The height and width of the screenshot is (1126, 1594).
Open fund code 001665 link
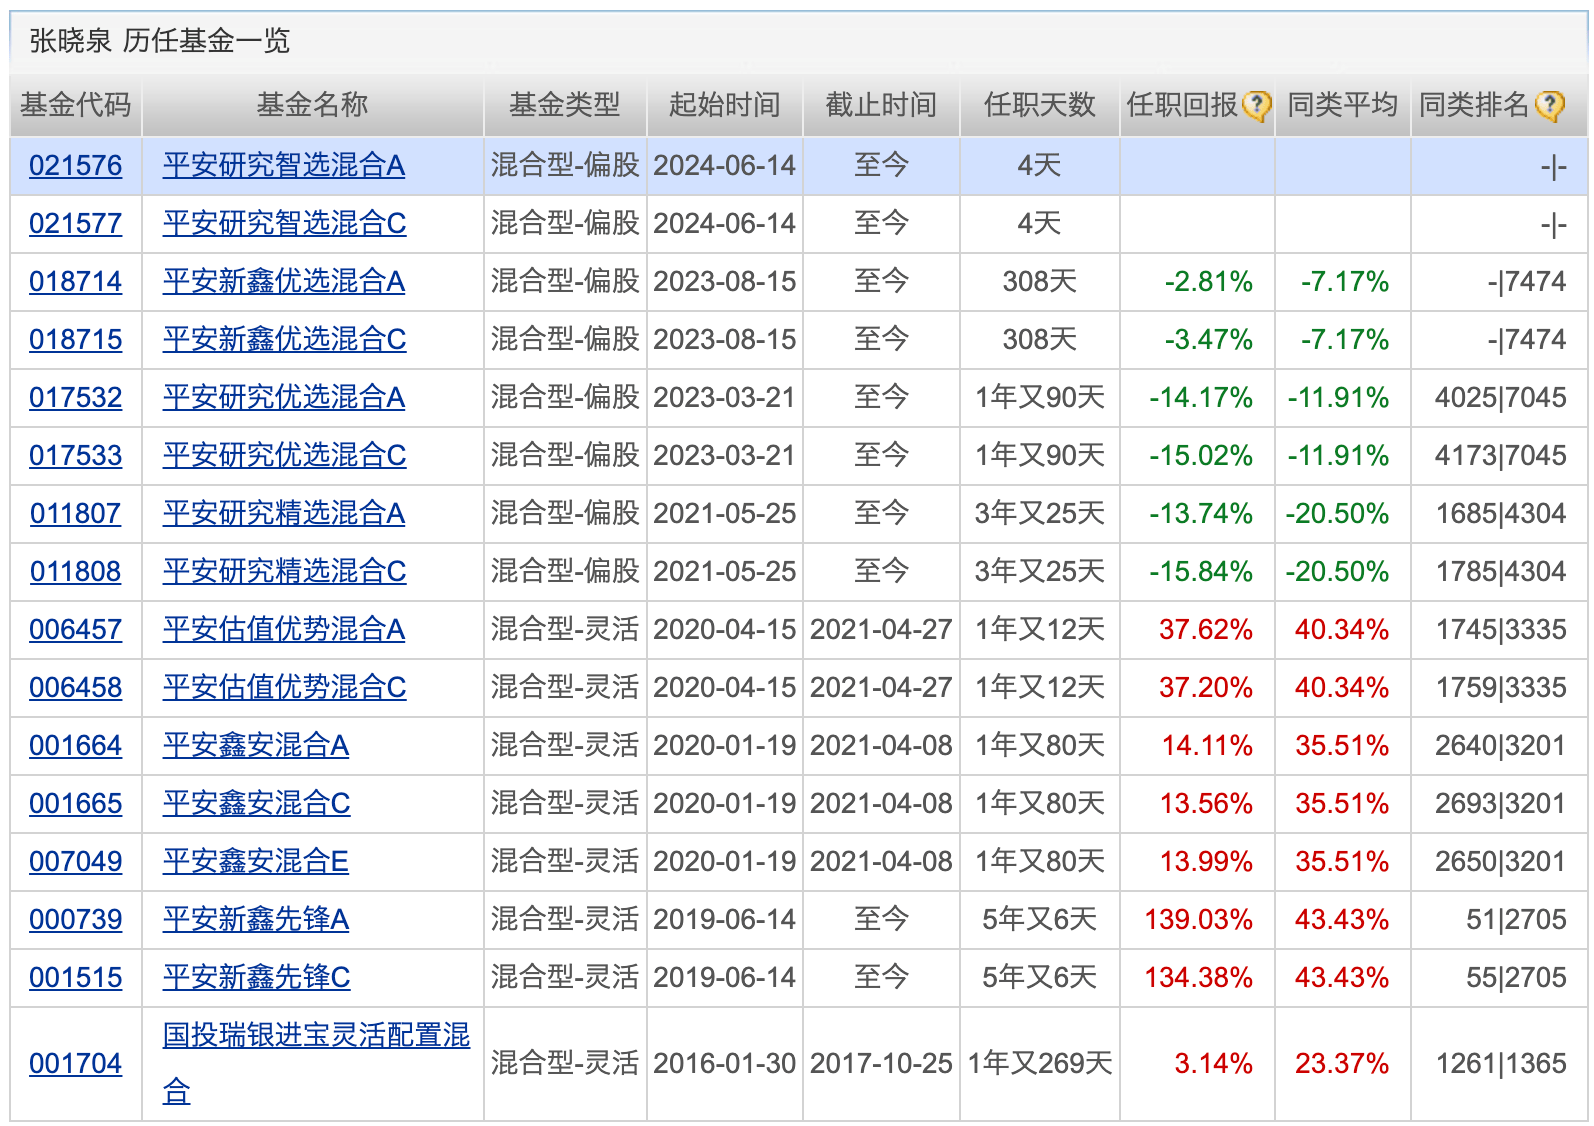tap(76, 803)
